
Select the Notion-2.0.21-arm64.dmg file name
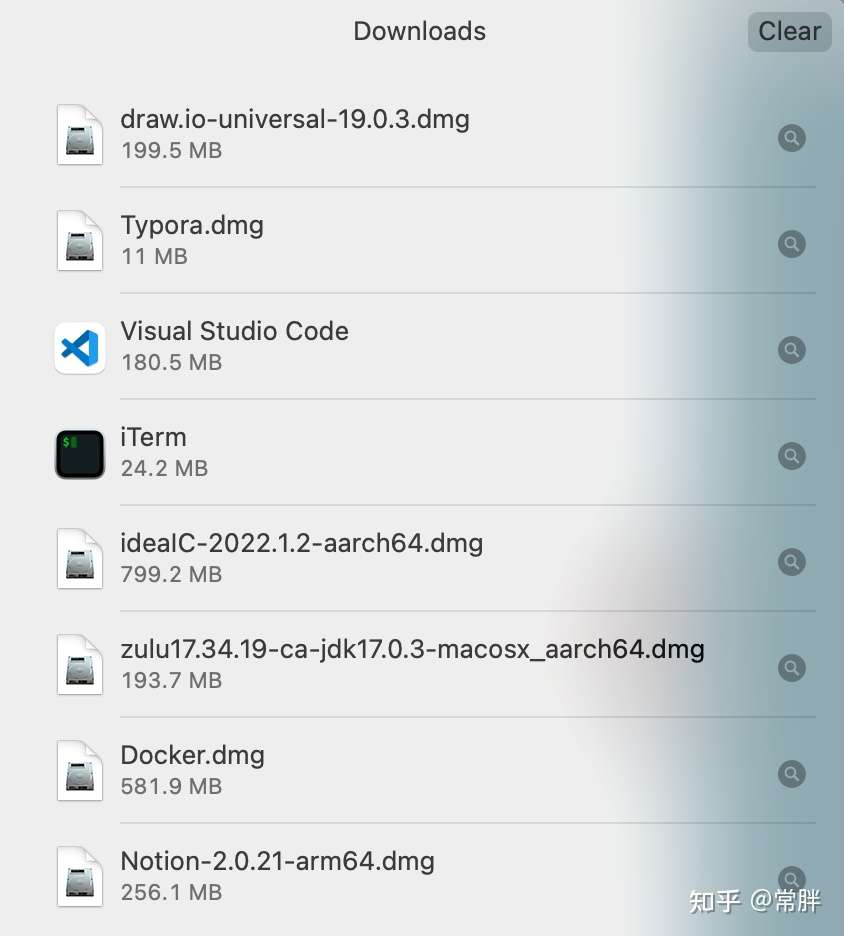point(277,861)
